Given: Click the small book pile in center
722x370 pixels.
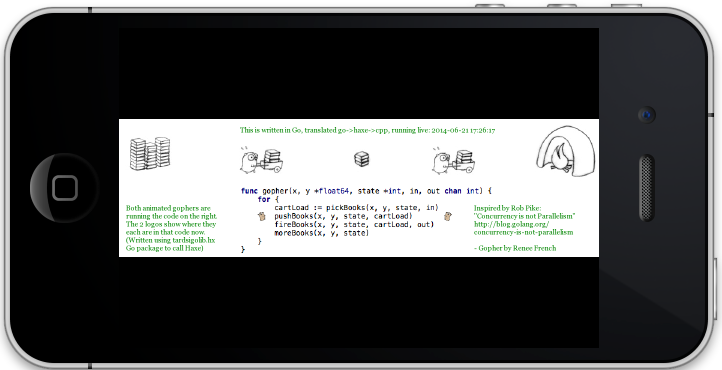Looking at the screenshot, I should (x=361, y=159).
